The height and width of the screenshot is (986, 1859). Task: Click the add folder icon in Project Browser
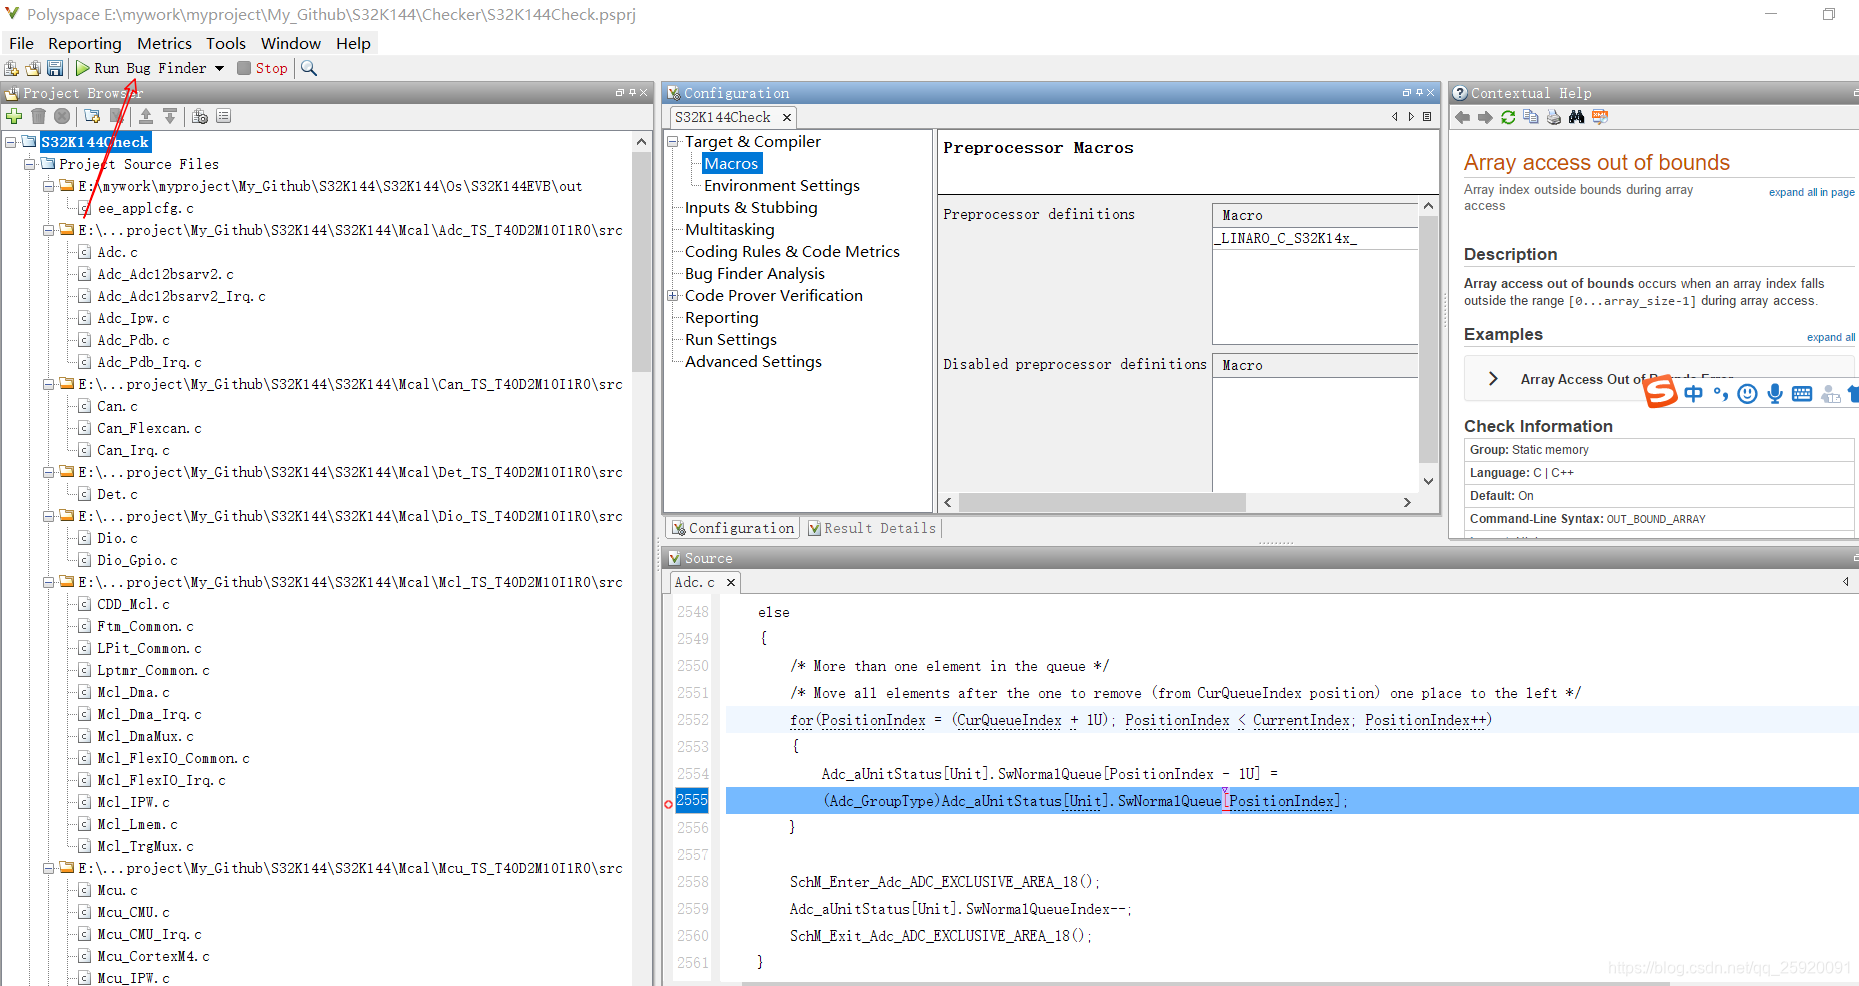point(92,116)
